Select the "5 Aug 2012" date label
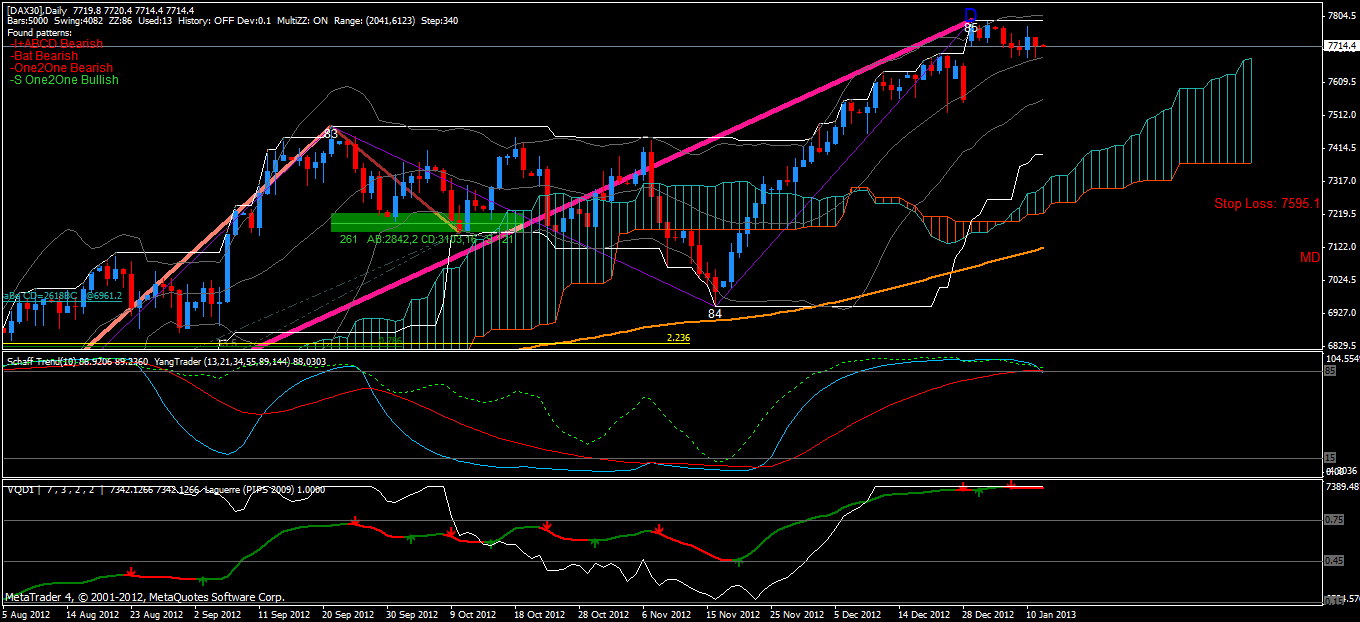 pos(24,614)
